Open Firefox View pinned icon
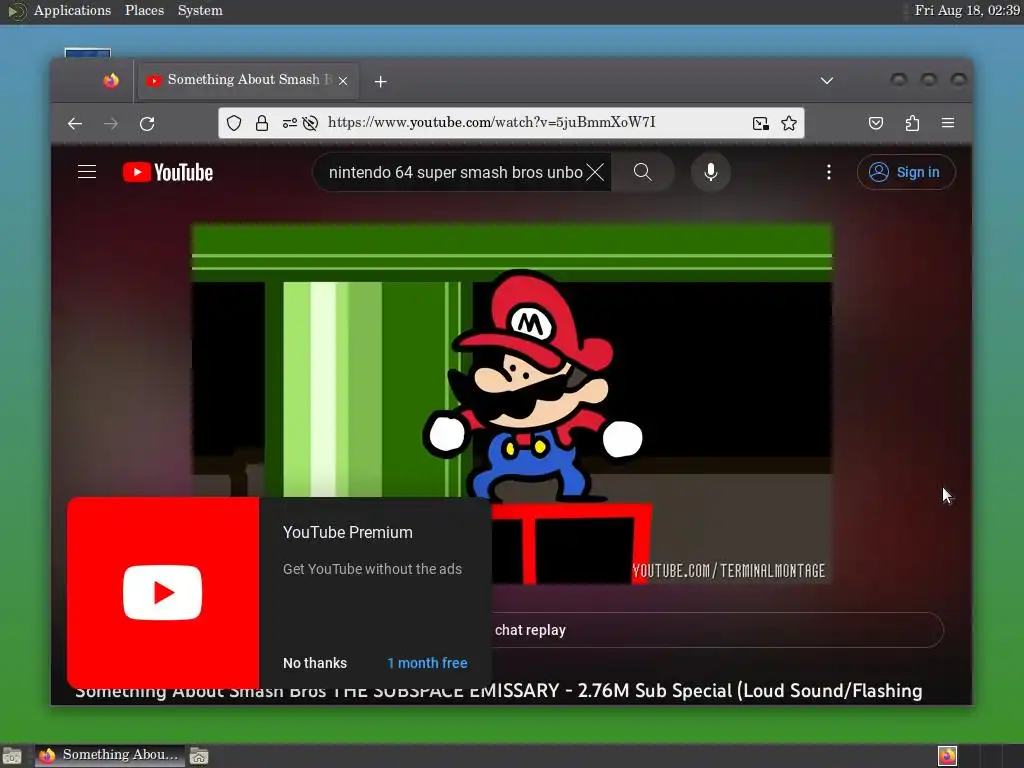 point(111,80)
